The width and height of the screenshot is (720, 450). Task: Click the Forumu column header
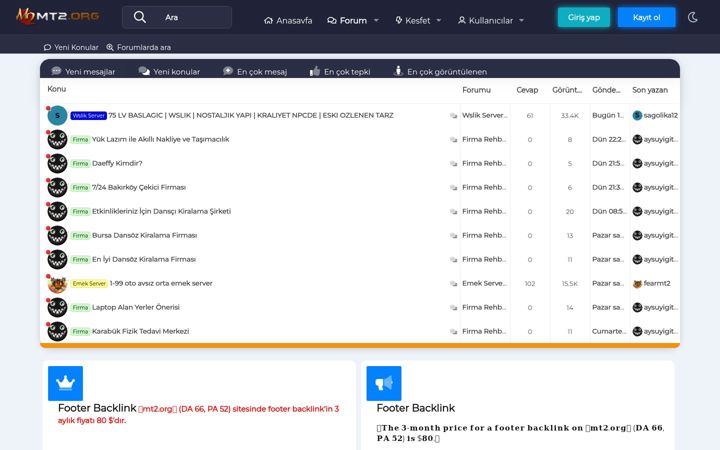click(476, 90)
